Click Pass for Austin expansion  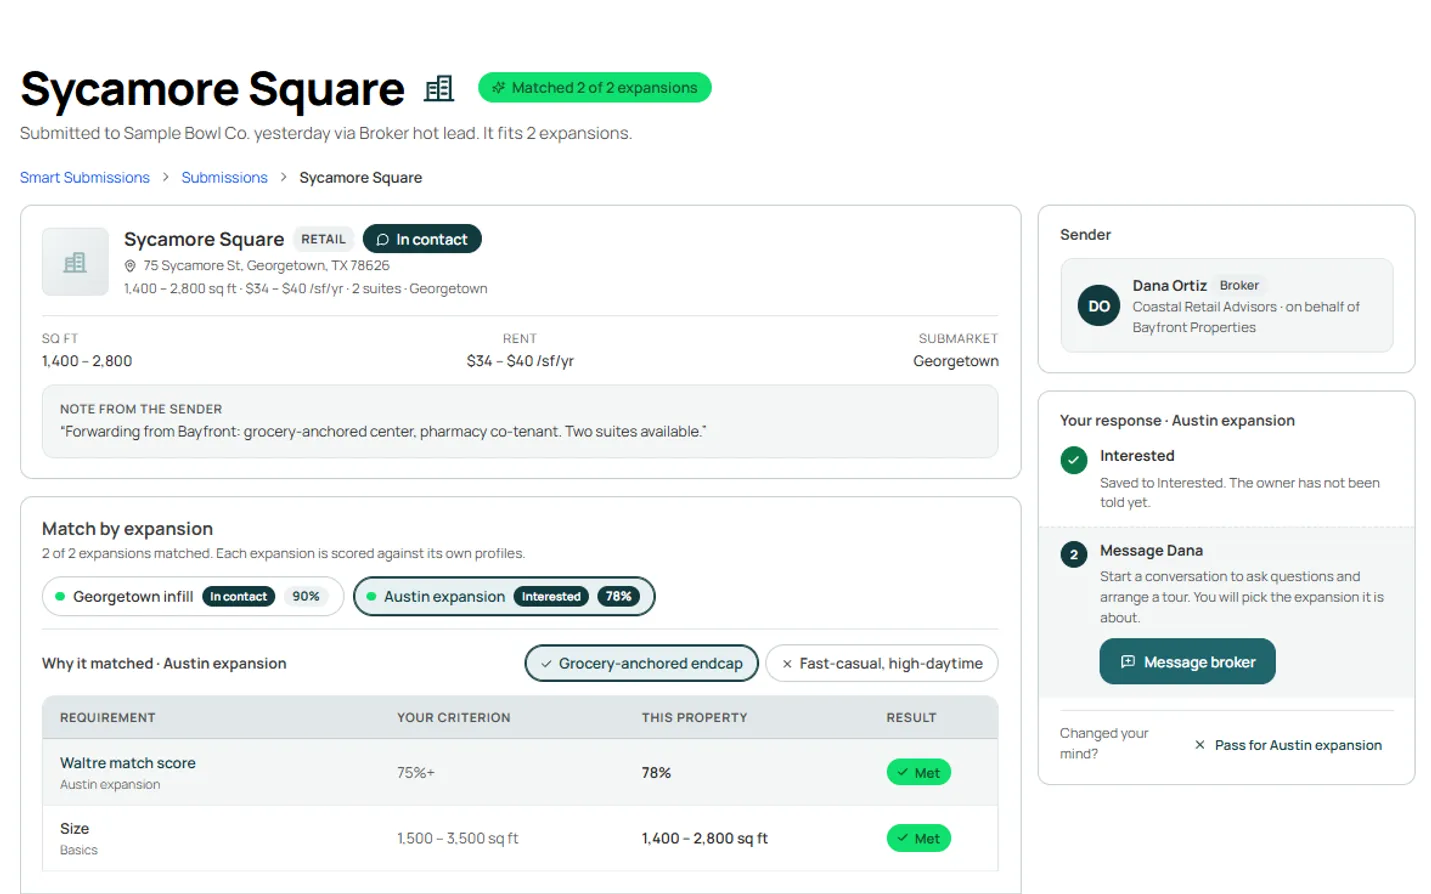click(1288, 745)
